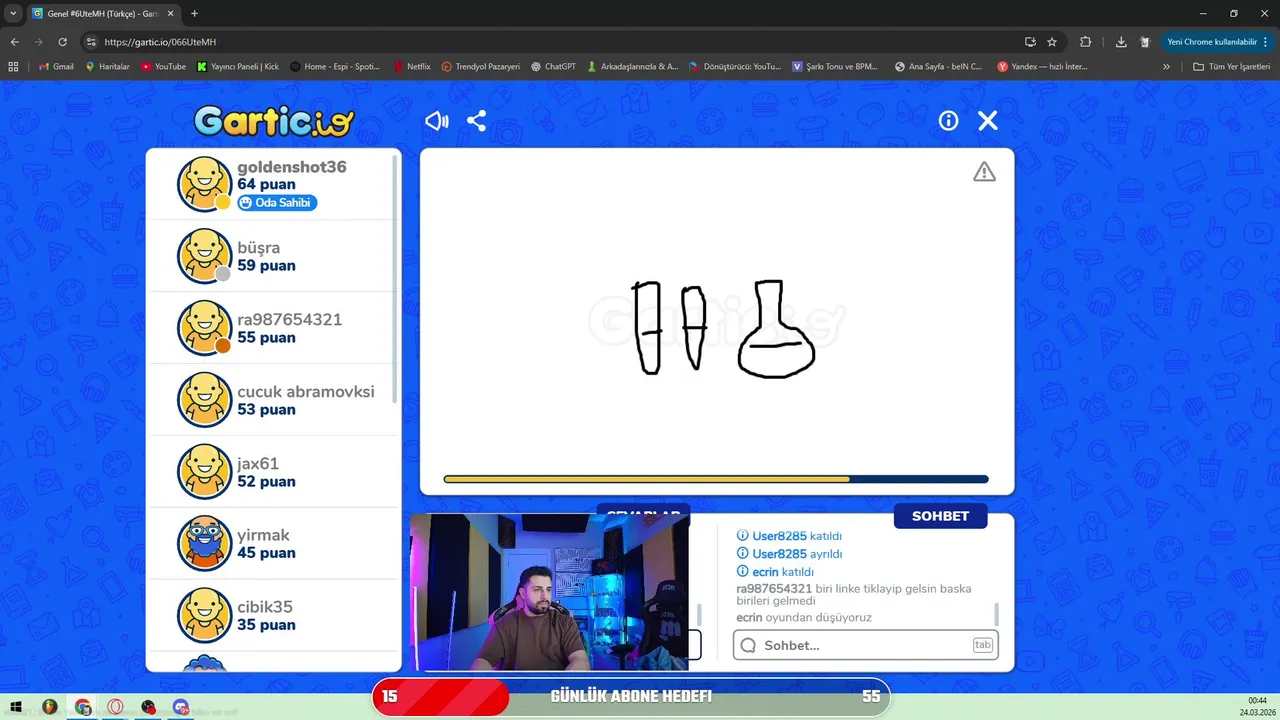Open Tüm Yer İşaretleri folder
The height and width of the screenshot is (720, 1280).
pos(1231,67)
